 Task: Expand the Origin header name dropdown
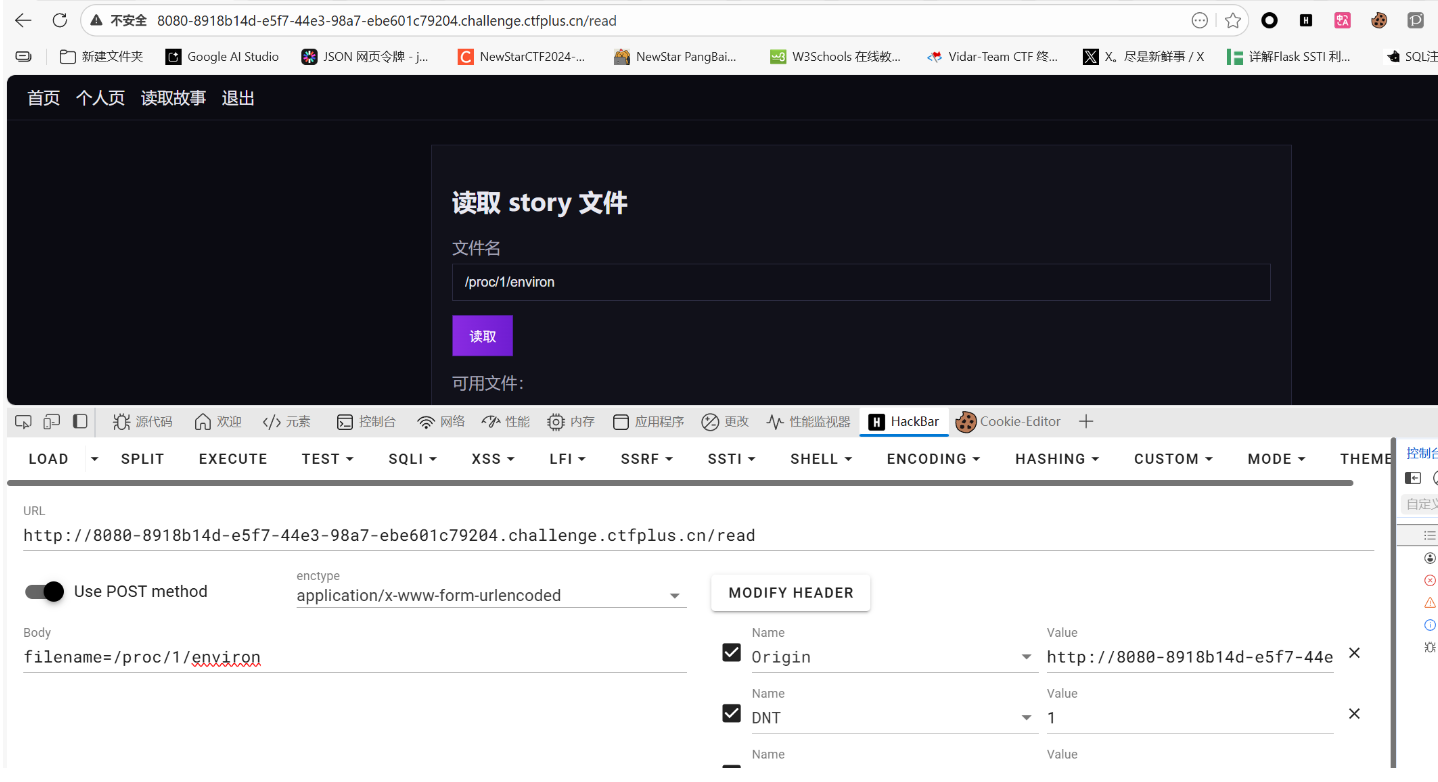pos(1026,657)
